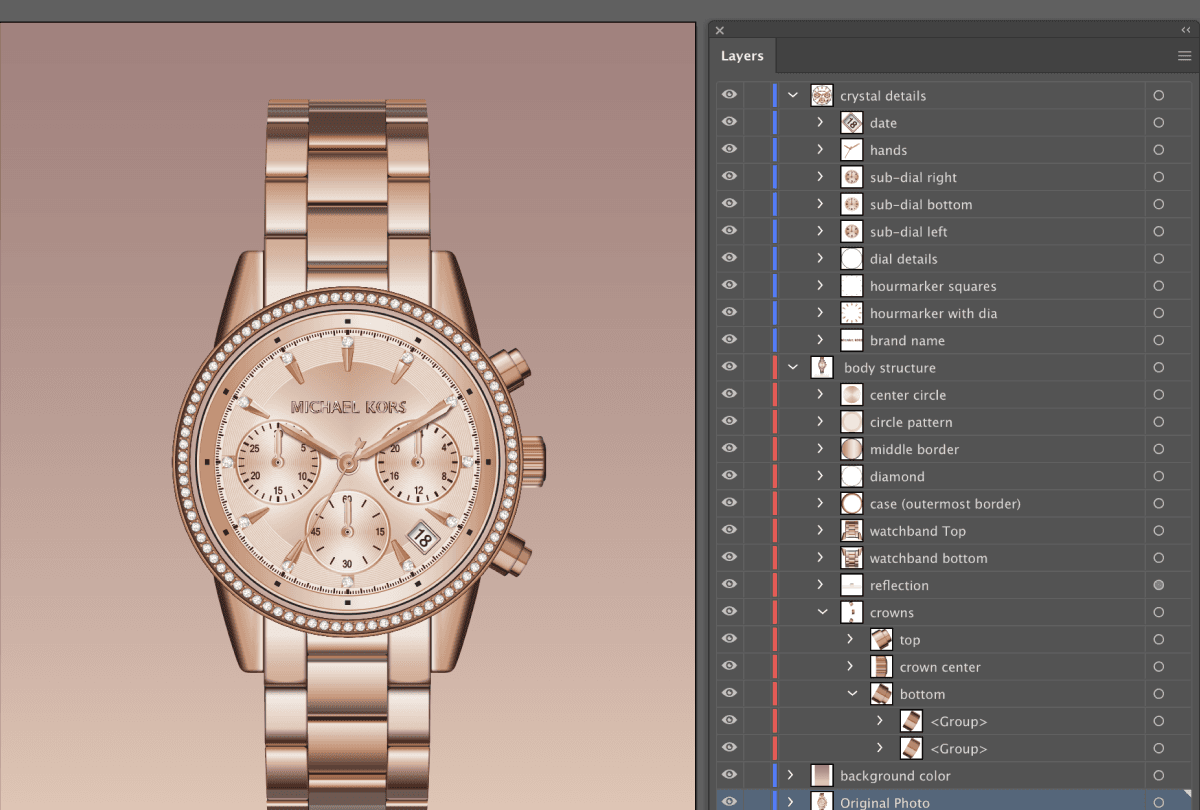Hide the body structure layer
The image size is (1200, 810).
click(x=730, y=367)
